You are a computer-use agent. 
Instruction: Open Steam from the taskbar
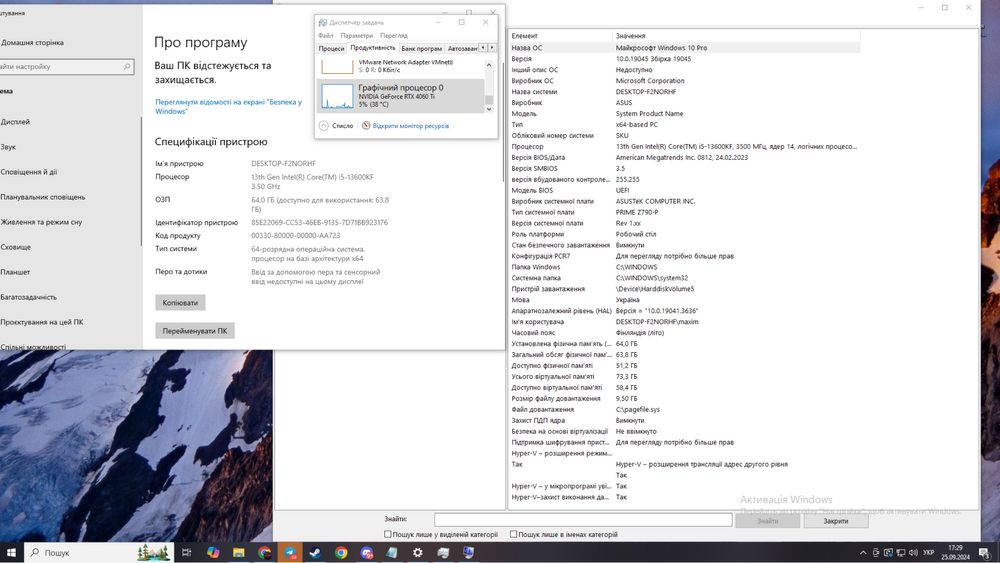coord(315,552)
